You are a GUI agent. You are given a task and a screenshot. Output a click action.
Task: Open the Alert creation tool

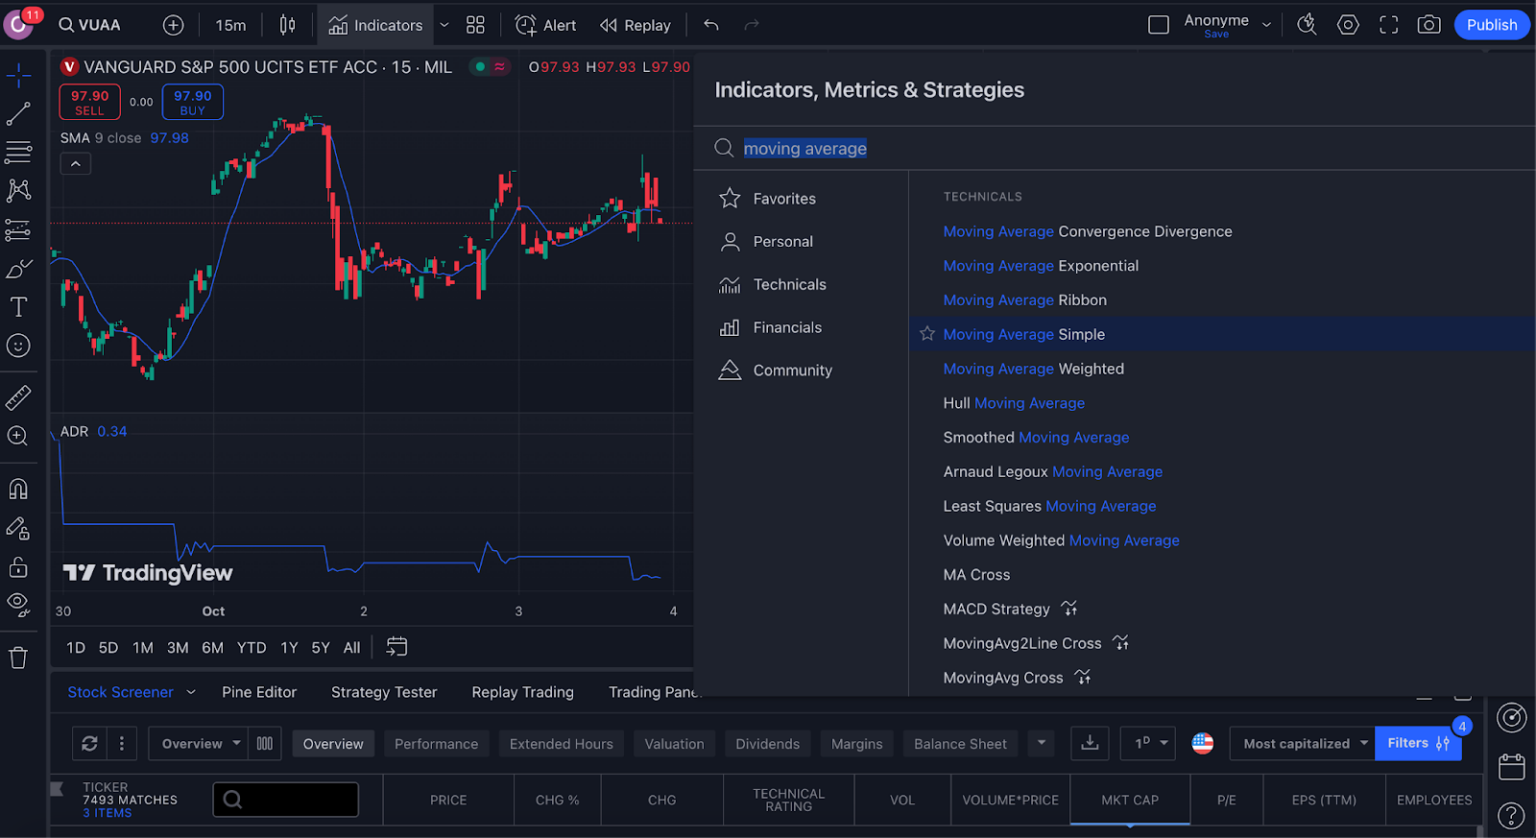545,25
